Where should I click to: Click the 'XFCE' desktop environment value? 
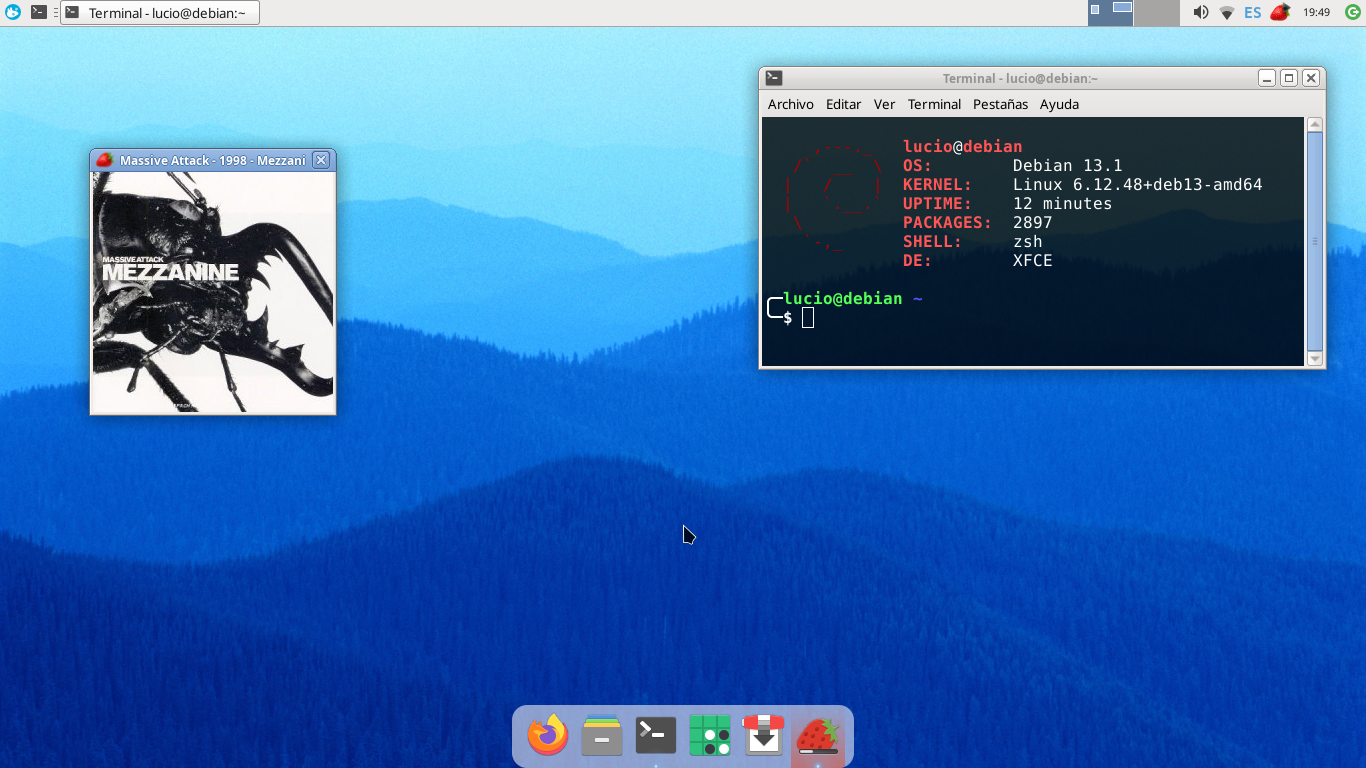coord(1033,260)
